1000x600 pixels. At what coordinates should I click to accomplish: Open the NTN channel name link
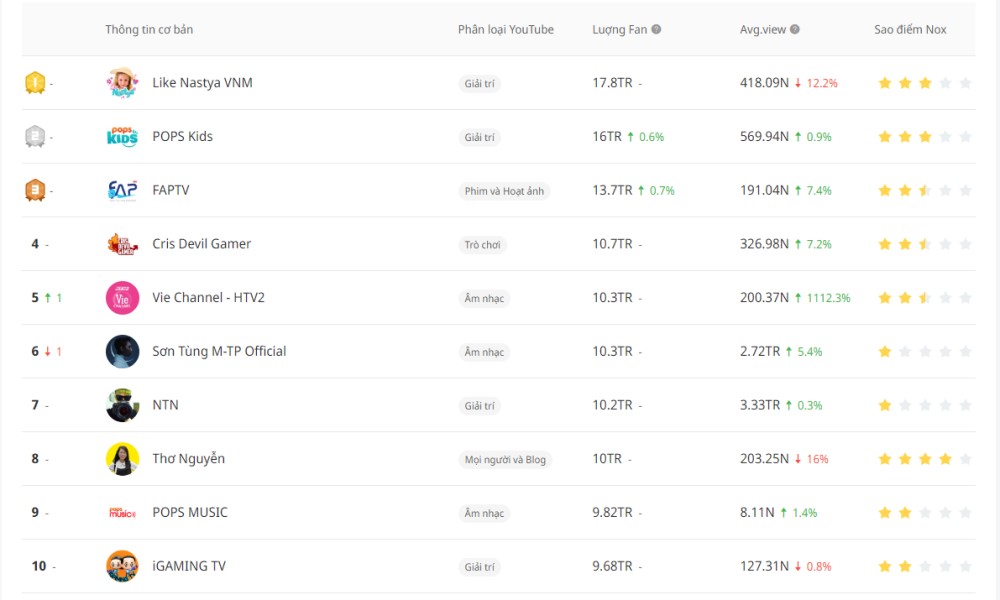pyautogui.click(x=165, y=405)
